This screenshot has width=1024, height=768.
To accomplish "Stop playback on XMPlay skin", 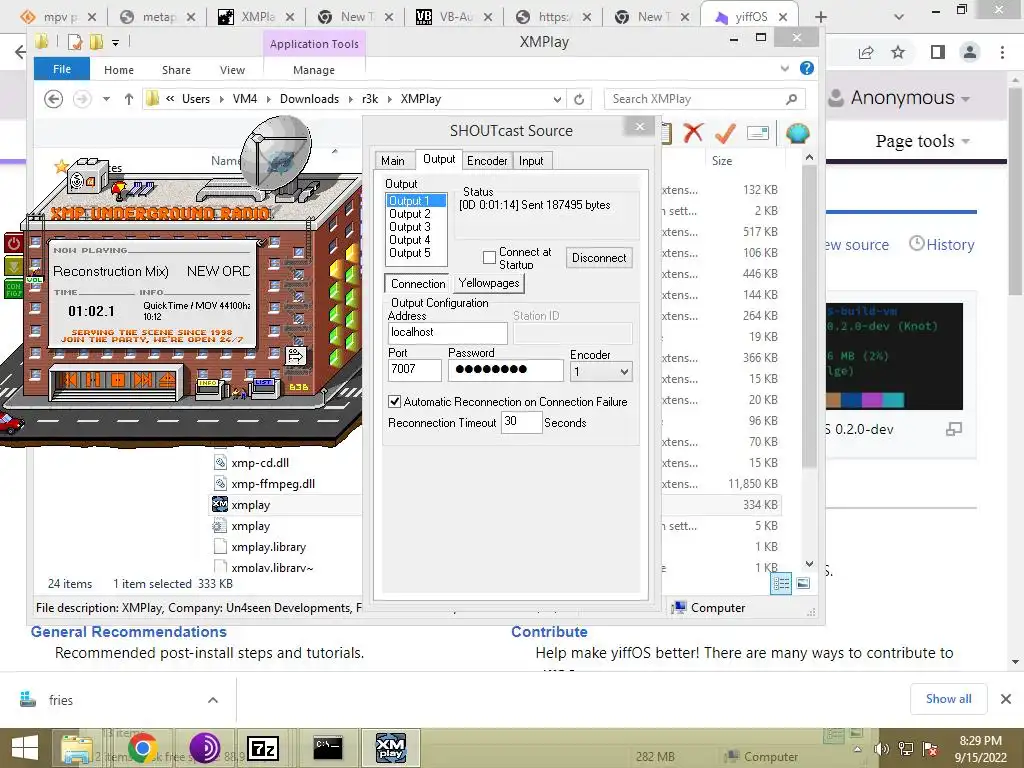I will point(118,379).
